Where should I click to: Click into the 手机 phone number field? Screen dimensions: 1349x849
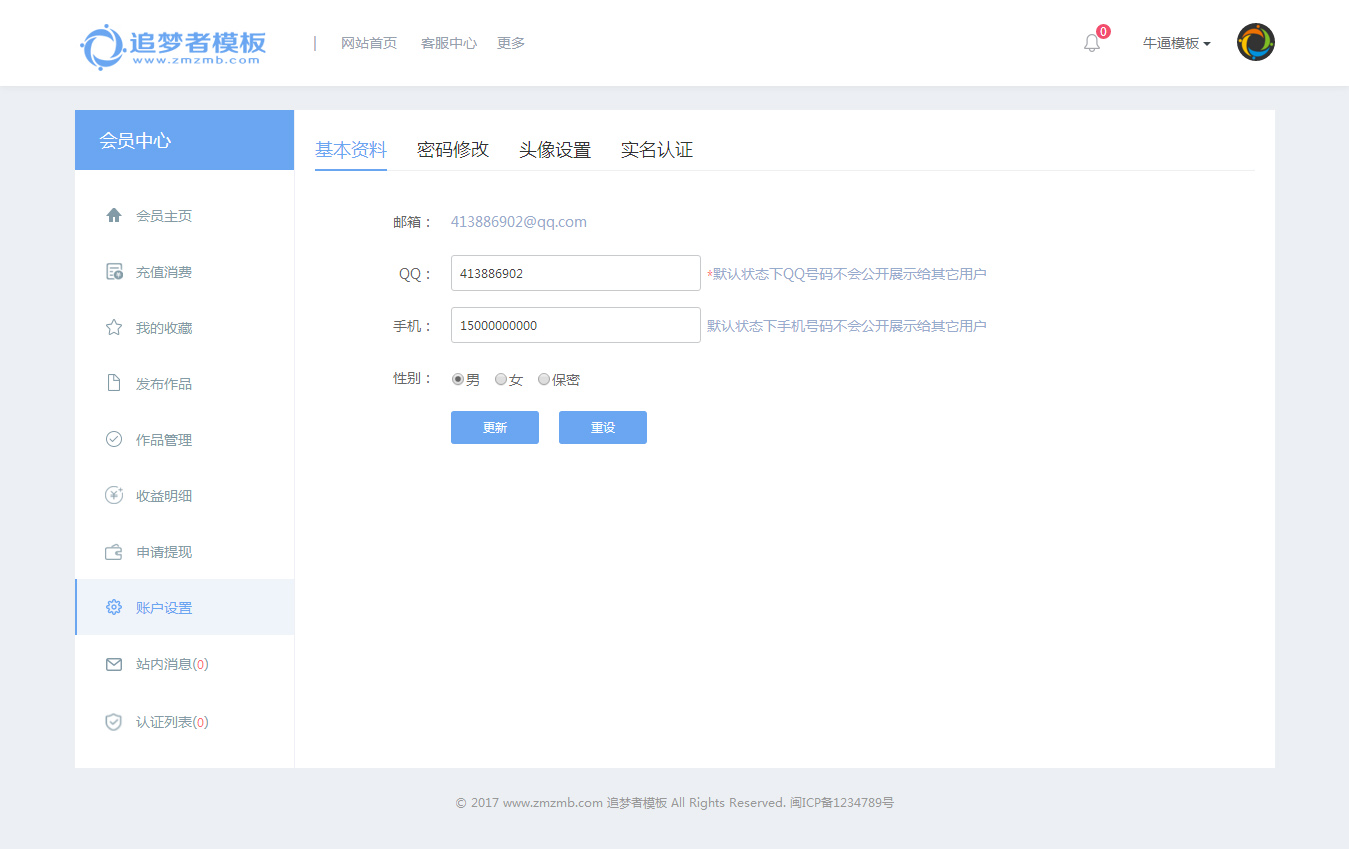point(575,325)
